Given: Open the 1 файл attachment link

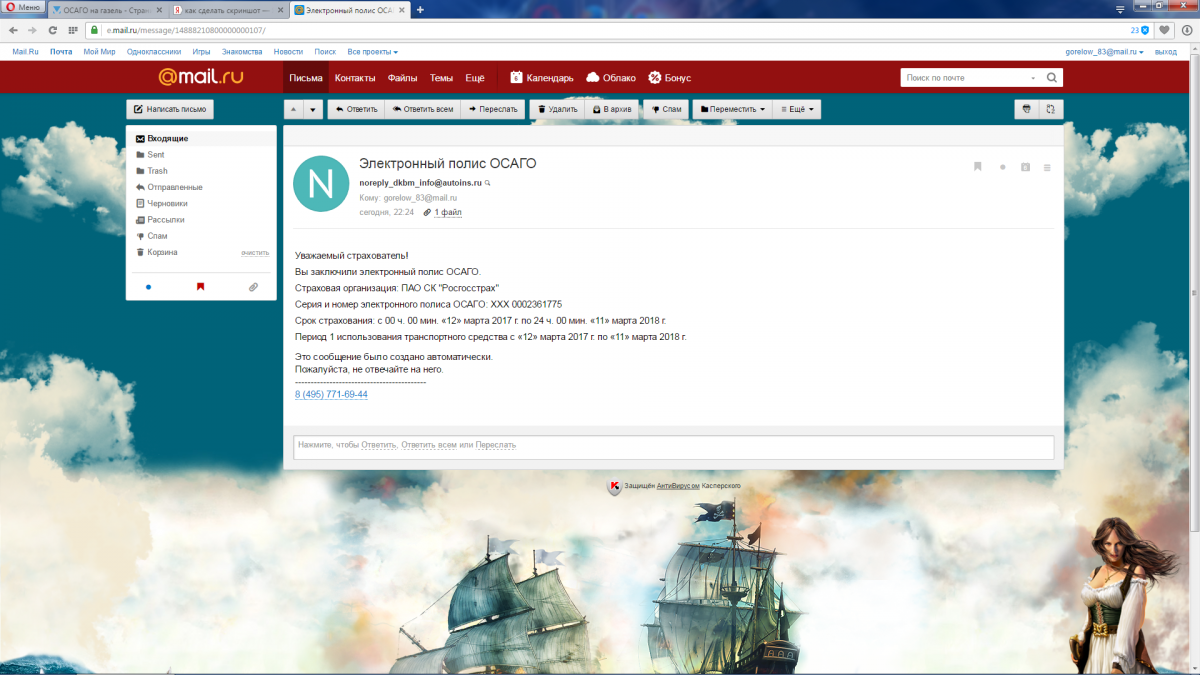Looking at the screenshot, I should (443, 212).
